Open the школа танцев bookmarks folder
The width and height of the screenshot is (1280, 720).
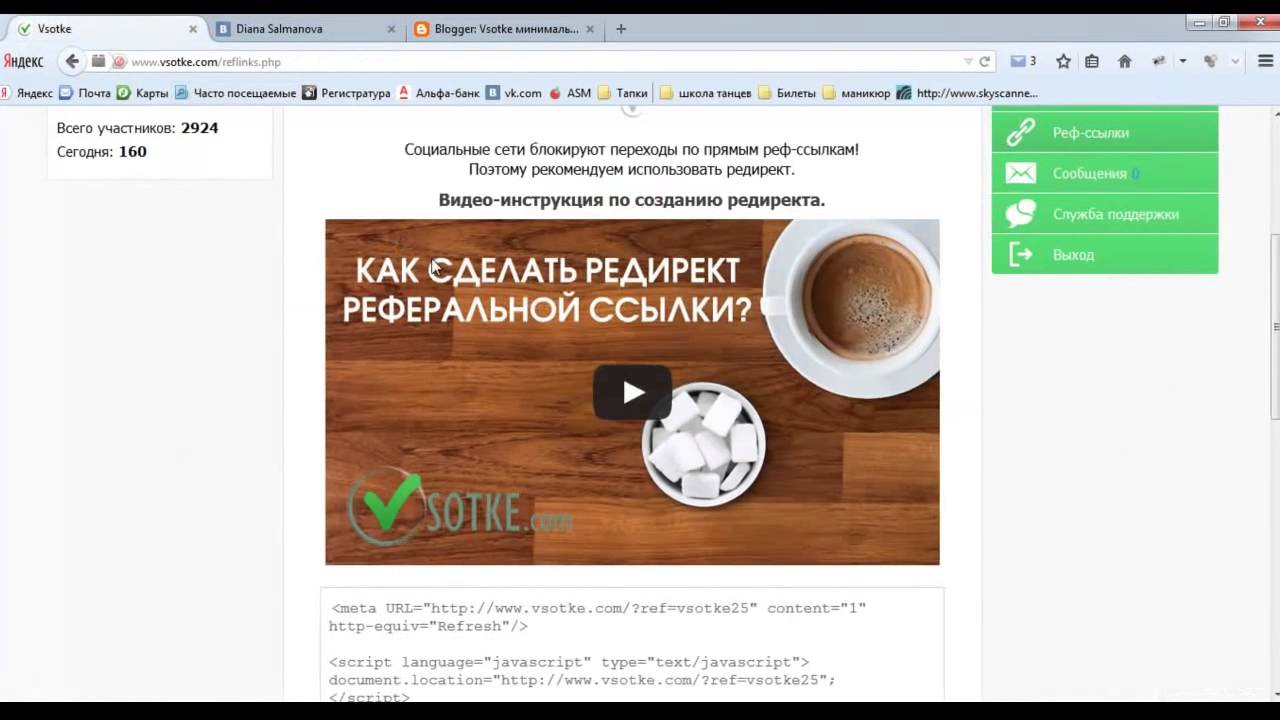pos(706,93)
